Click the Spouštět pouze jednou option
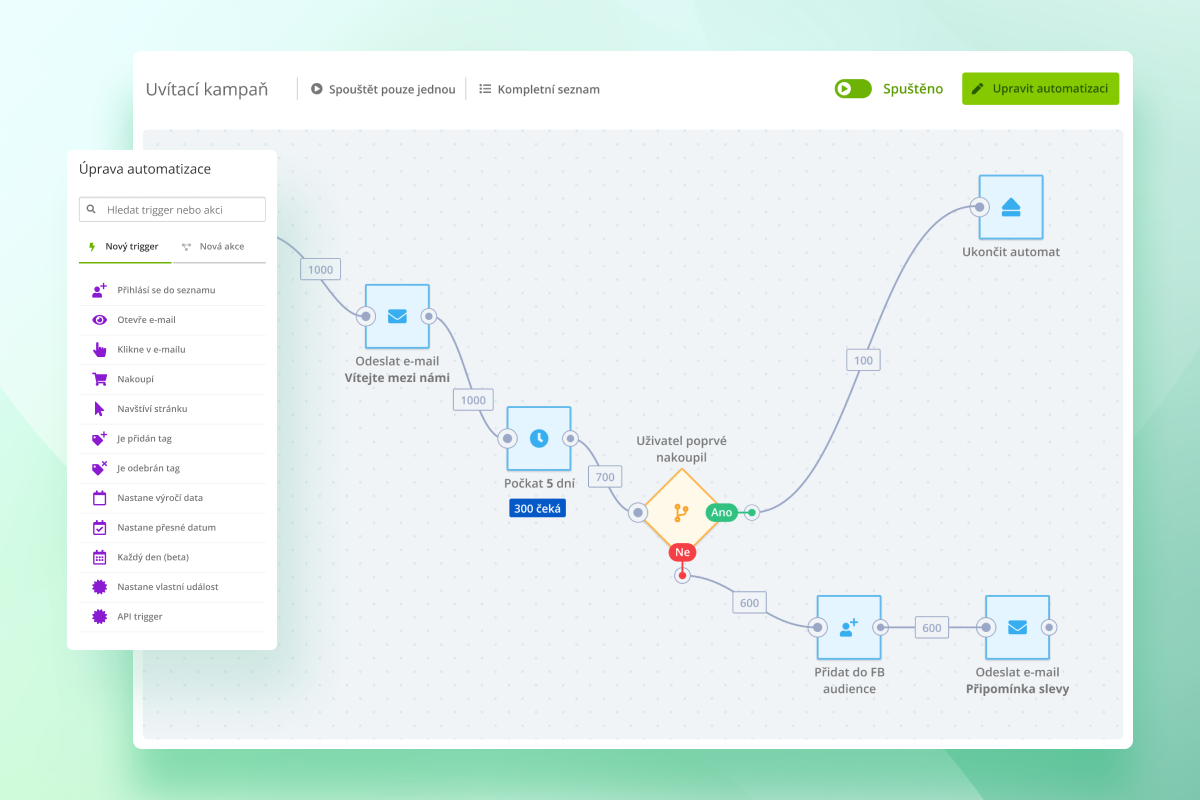 click(383, 89)
